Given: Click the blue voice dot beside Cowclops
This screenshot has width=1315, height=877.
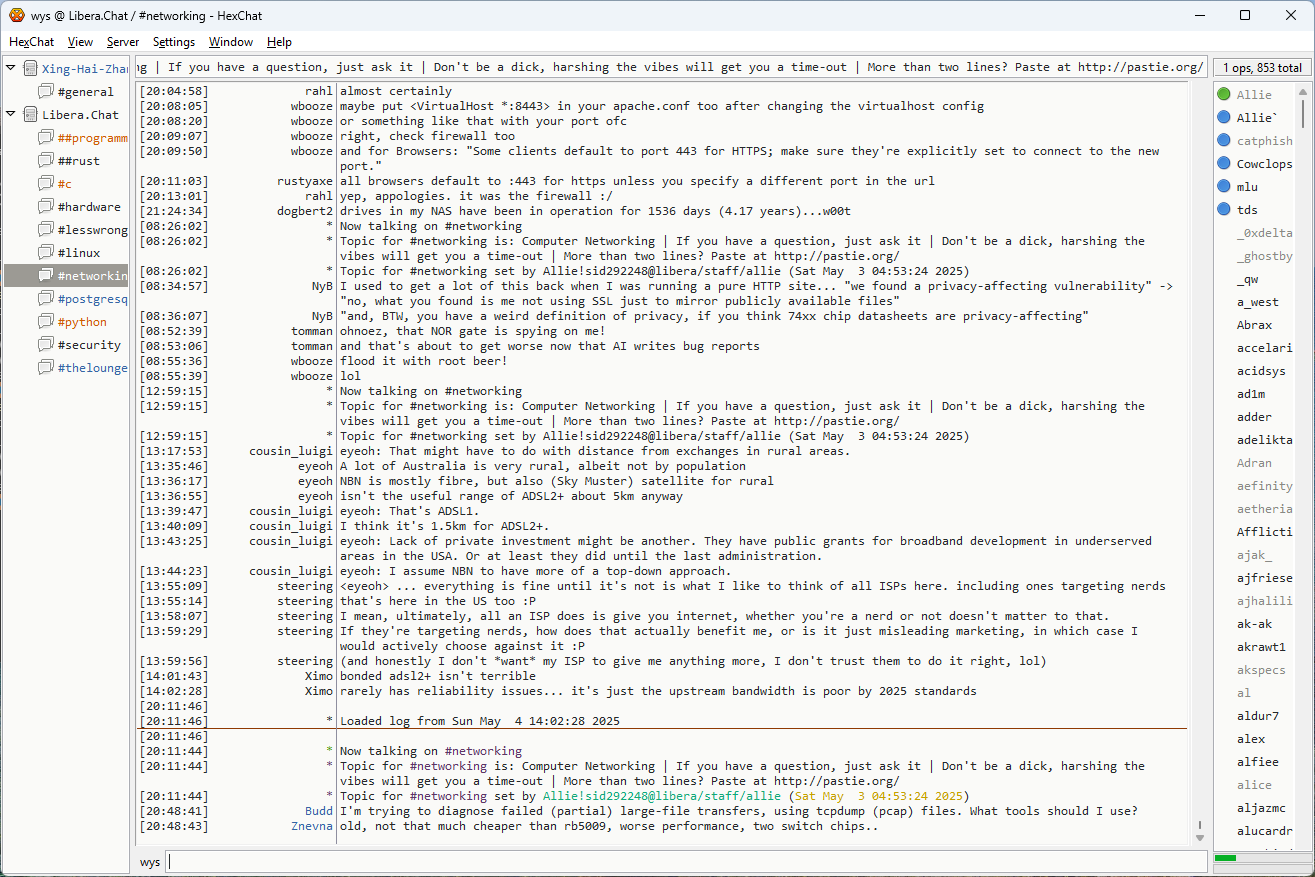Looking at the screenshot, I should click(x=1224, y=164).
